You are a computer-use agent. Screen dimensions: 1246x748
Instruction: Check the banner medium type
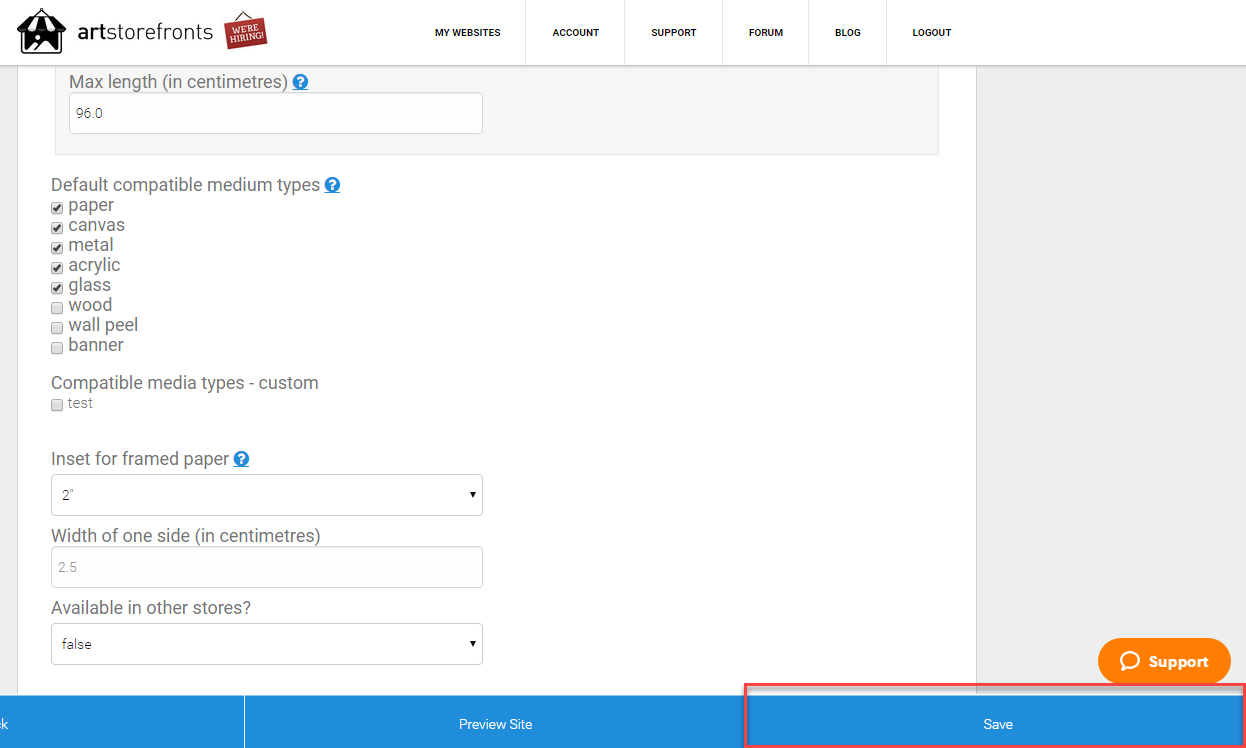(57, 348)
